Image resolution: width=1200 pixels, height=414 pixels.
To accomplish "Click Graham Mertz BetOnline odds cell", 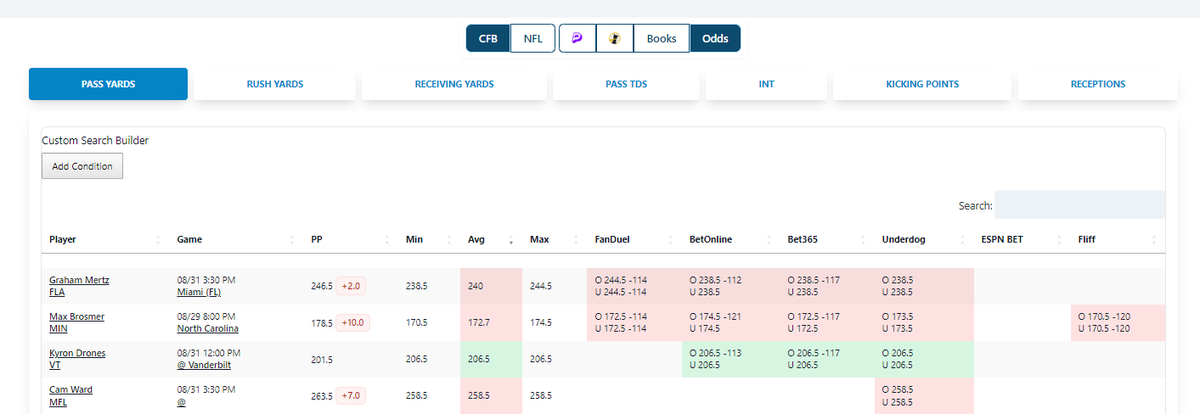I will tap(731, 287).
